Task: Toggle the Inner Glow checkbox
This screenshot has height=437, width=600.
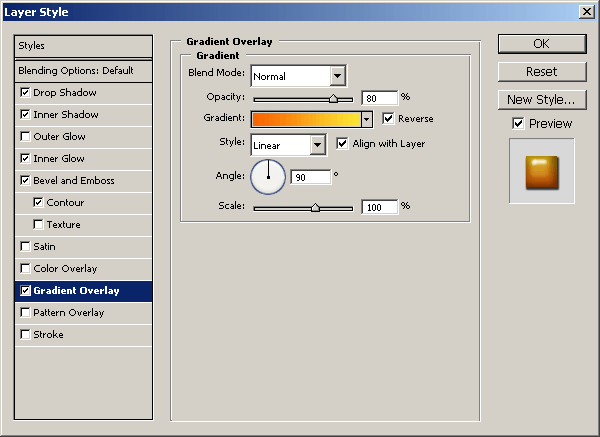Action: [x=25, y=158]
